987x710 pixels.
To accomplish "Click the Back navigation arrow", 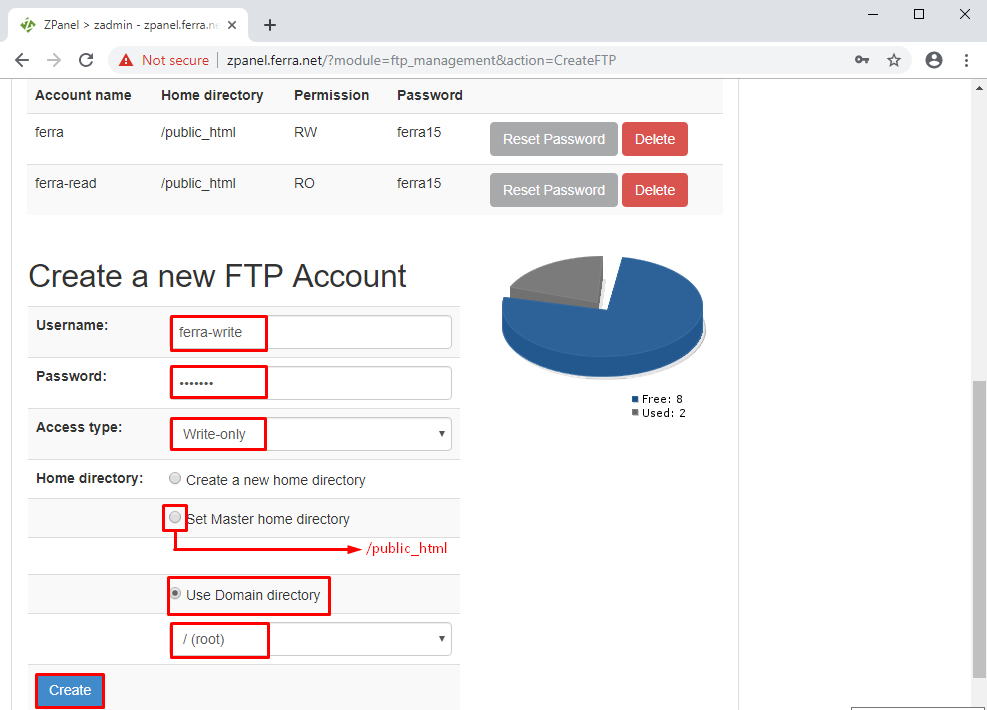I will 22,60.
